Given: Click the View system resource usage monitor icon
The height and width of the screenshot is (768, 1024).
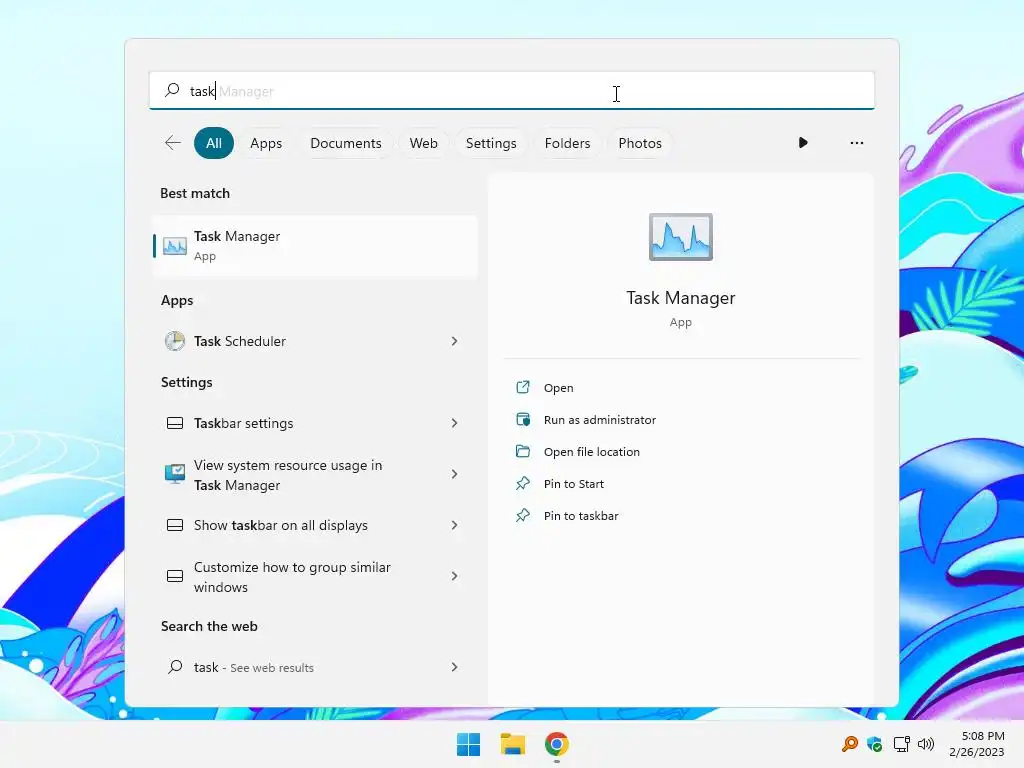Looking at the screenshot, I should [x=175, y=474].
